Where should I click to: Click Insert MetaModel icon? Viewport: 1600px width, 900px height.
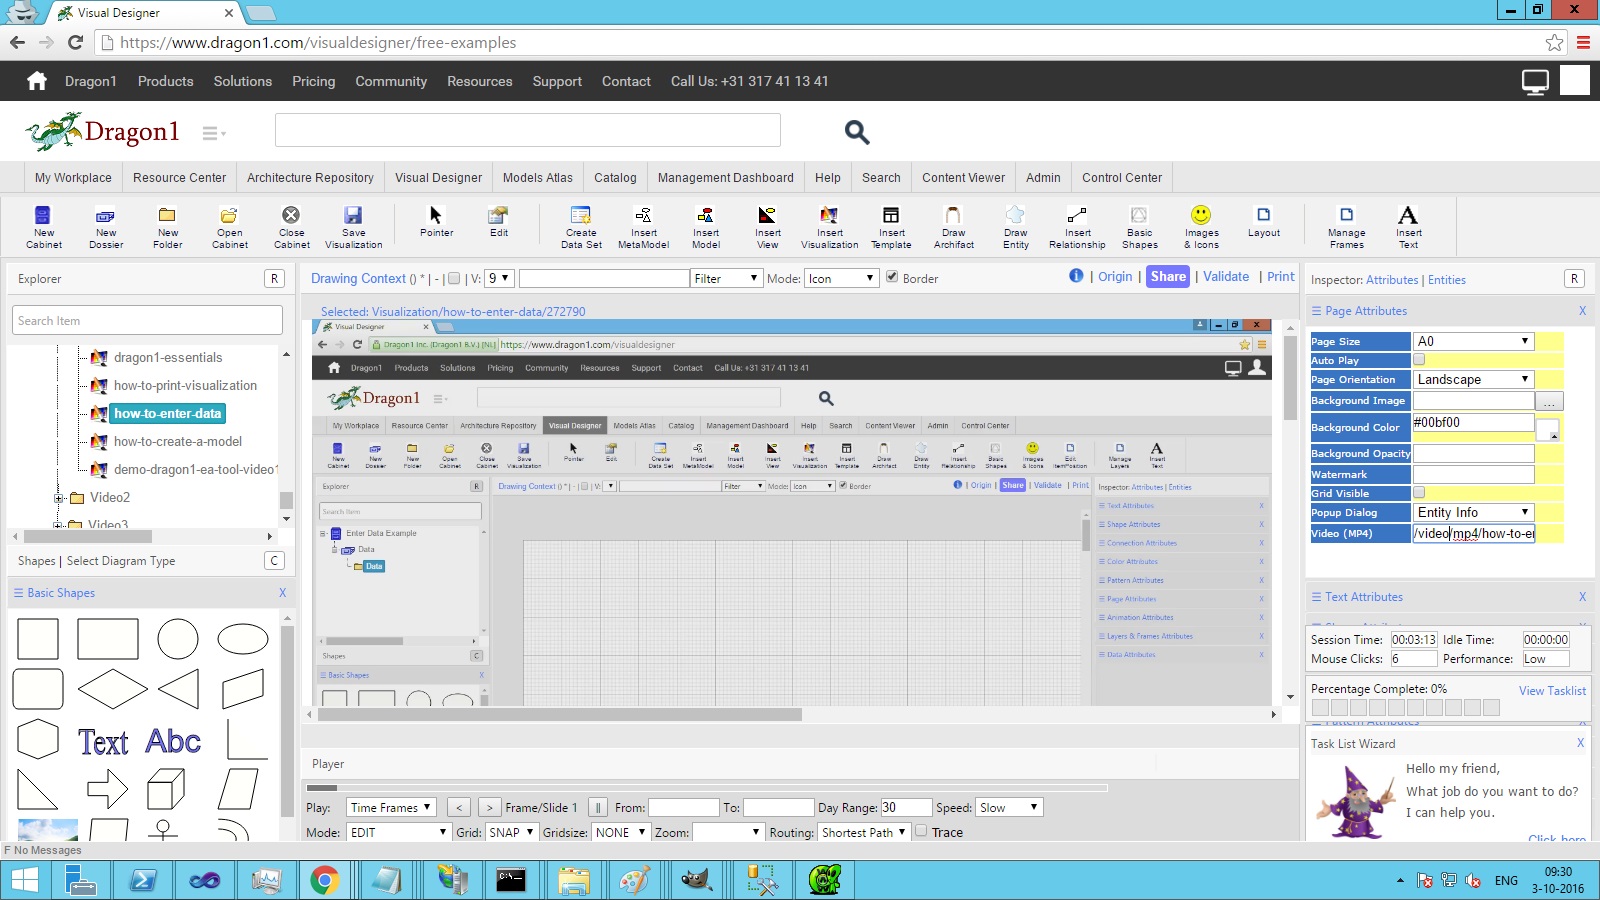tap(643, 226)
